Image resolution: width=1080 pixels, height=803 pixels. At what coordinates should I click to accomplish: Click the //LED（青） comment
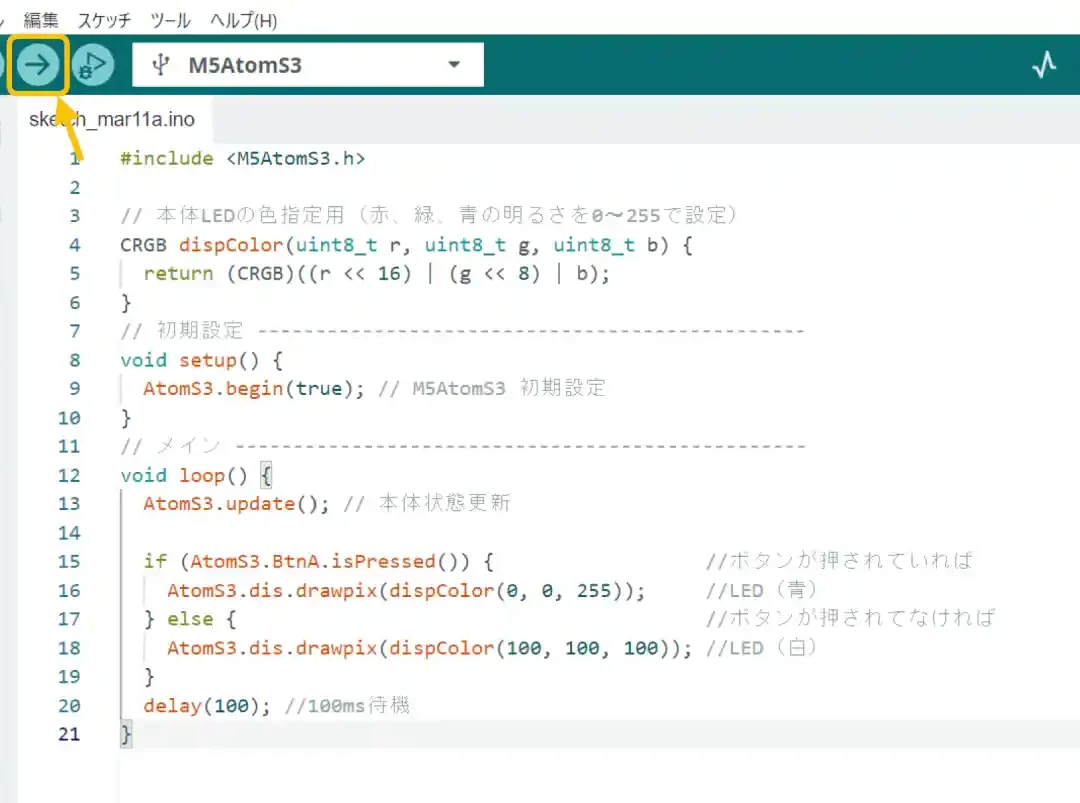pos(761,590)
